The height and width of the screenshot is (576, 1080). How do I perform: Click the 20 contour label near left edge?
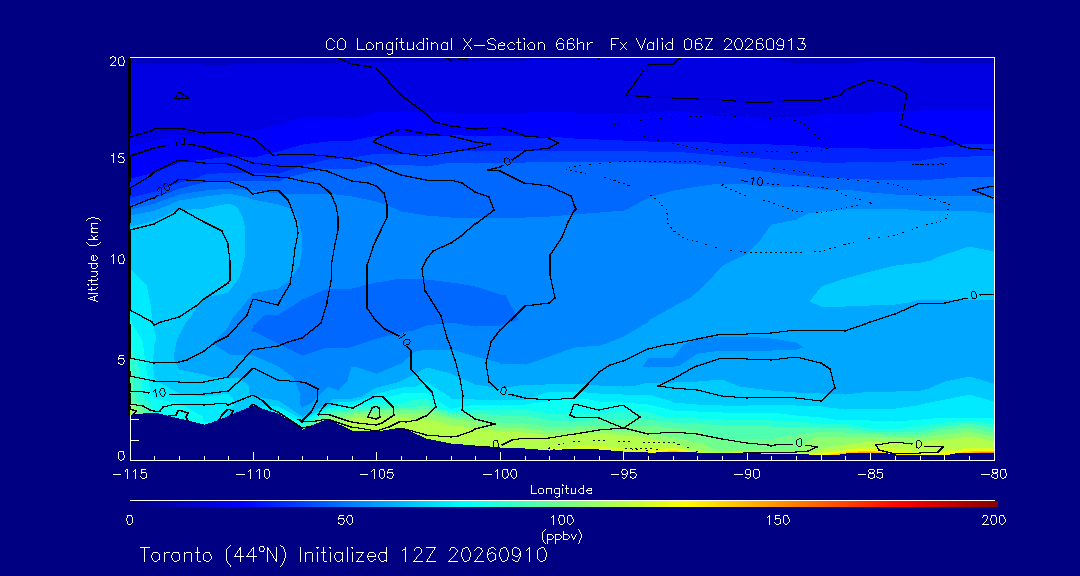(x=163, y=189)
